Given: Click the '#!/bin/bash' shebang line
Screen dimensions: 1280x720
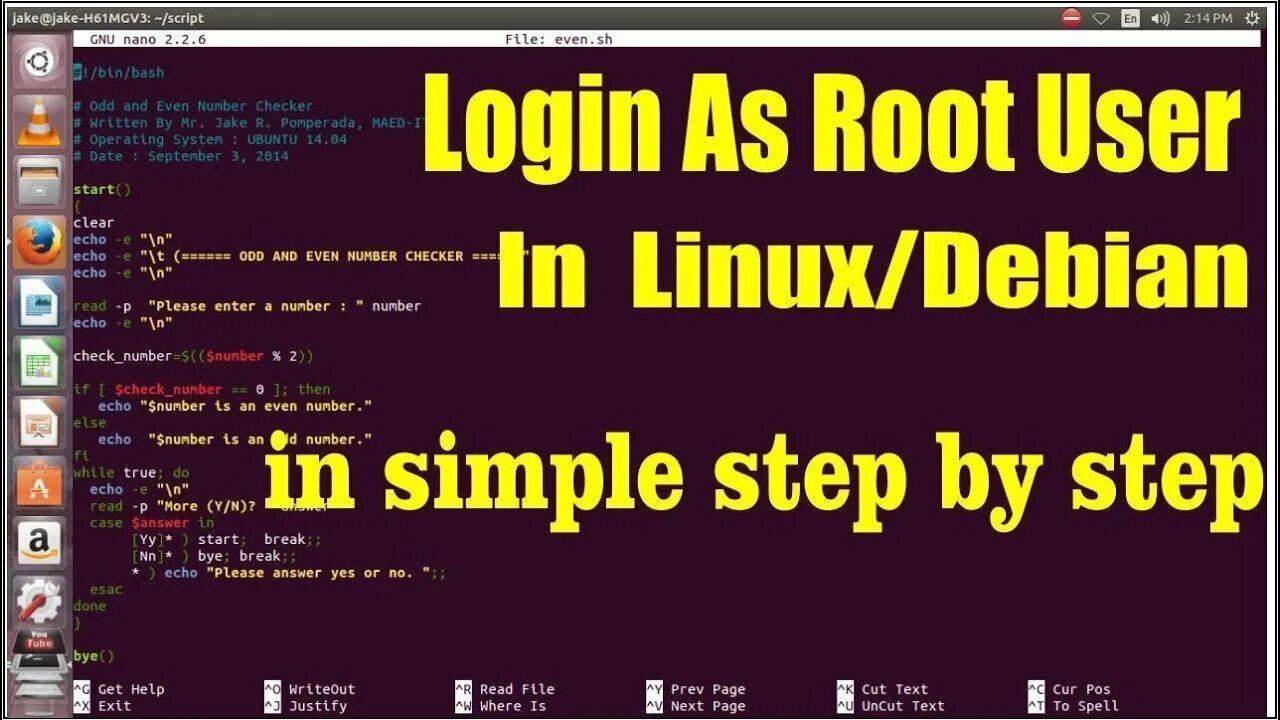Looking at the screenshot, I should point(119,73).
